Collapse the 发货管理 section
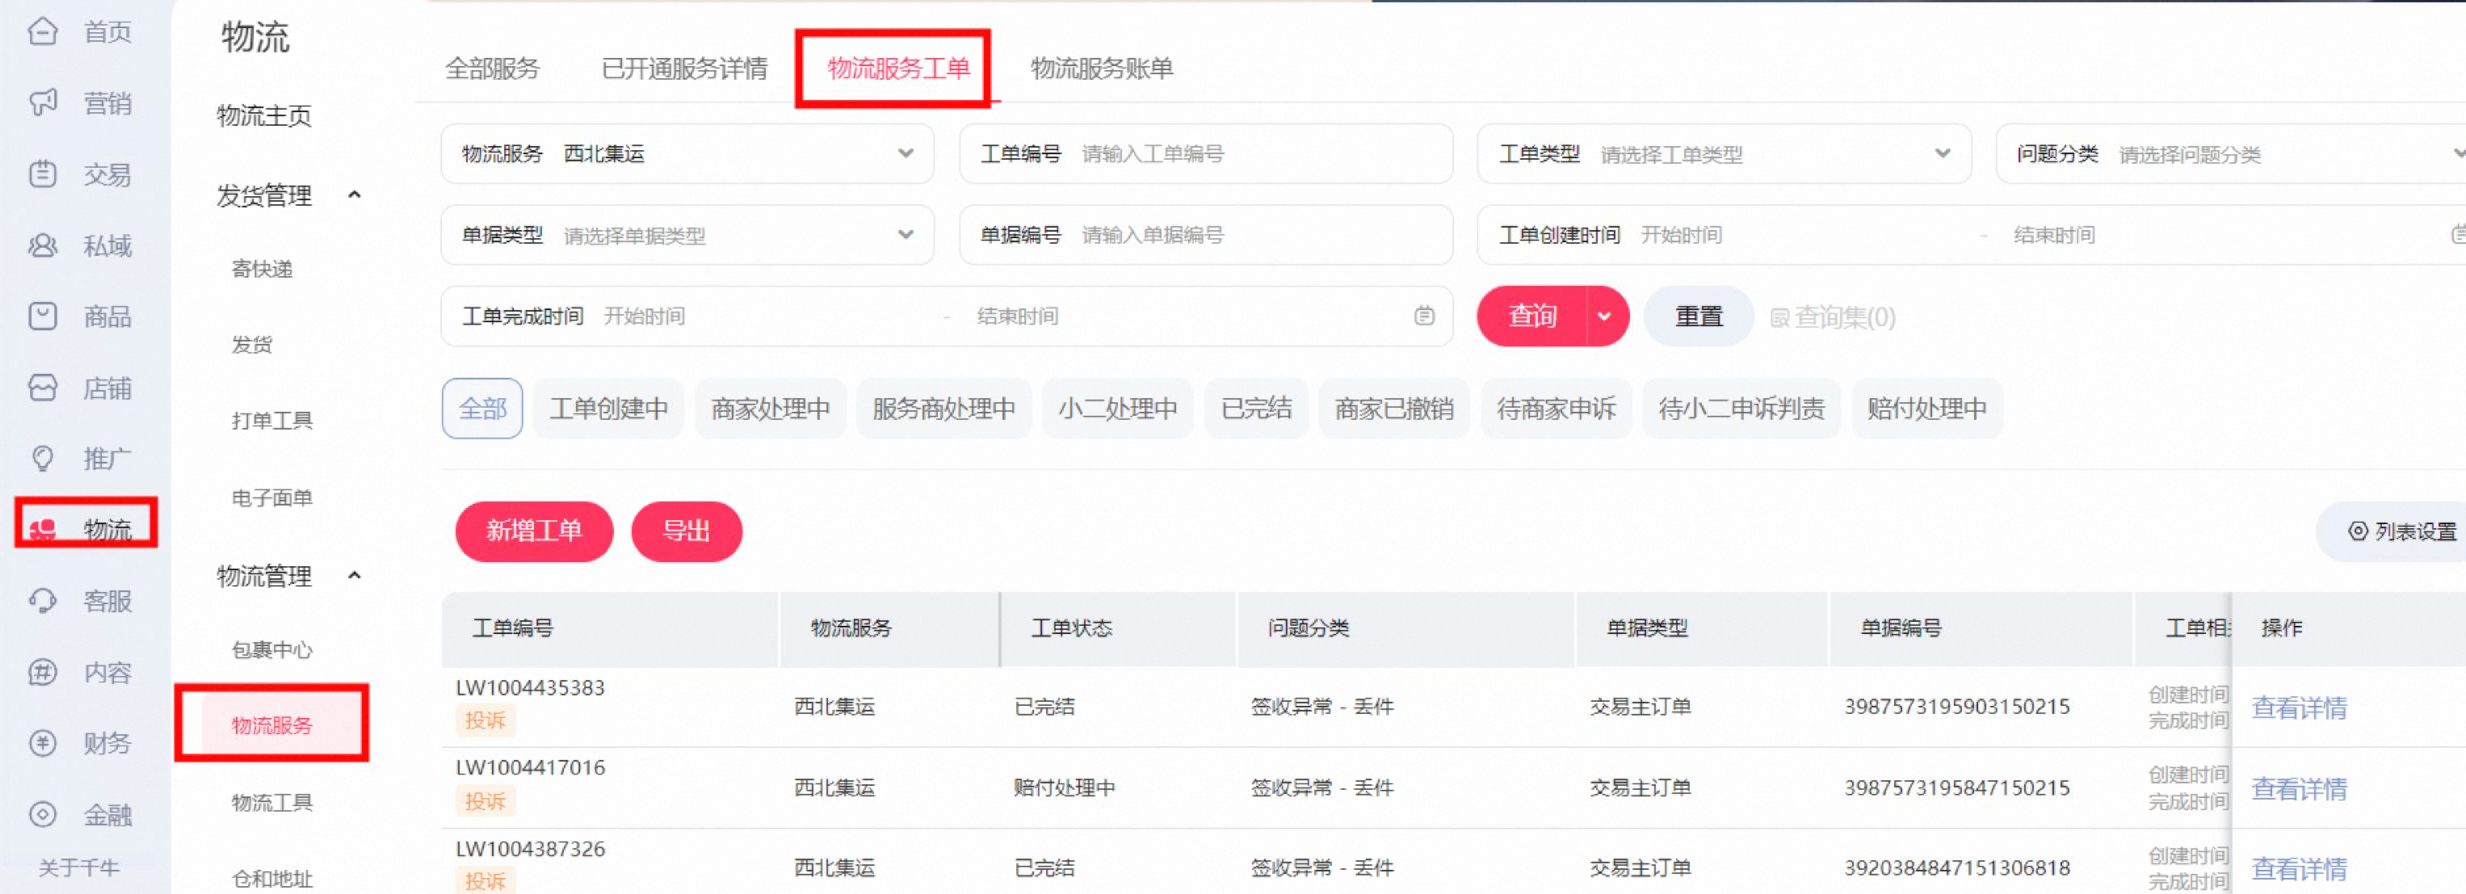Image resolution: width=2466 pixels, height=894 pixels. pos(354,195)
